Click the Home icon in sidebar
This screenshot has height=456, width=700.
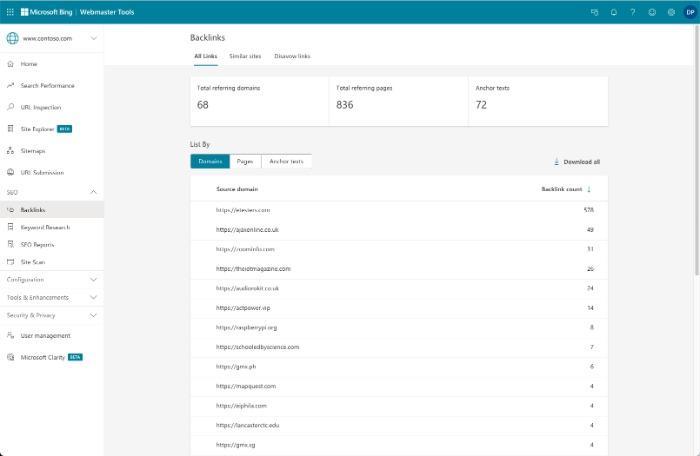(x=11, y=64)
